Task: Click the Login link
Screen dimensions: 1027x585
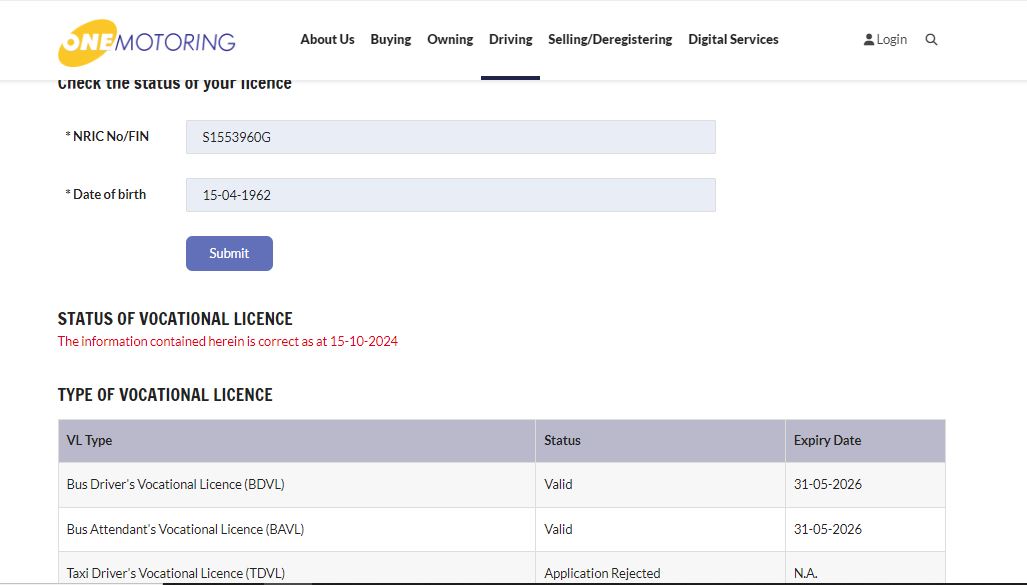Action: click(x=885, y=40)
